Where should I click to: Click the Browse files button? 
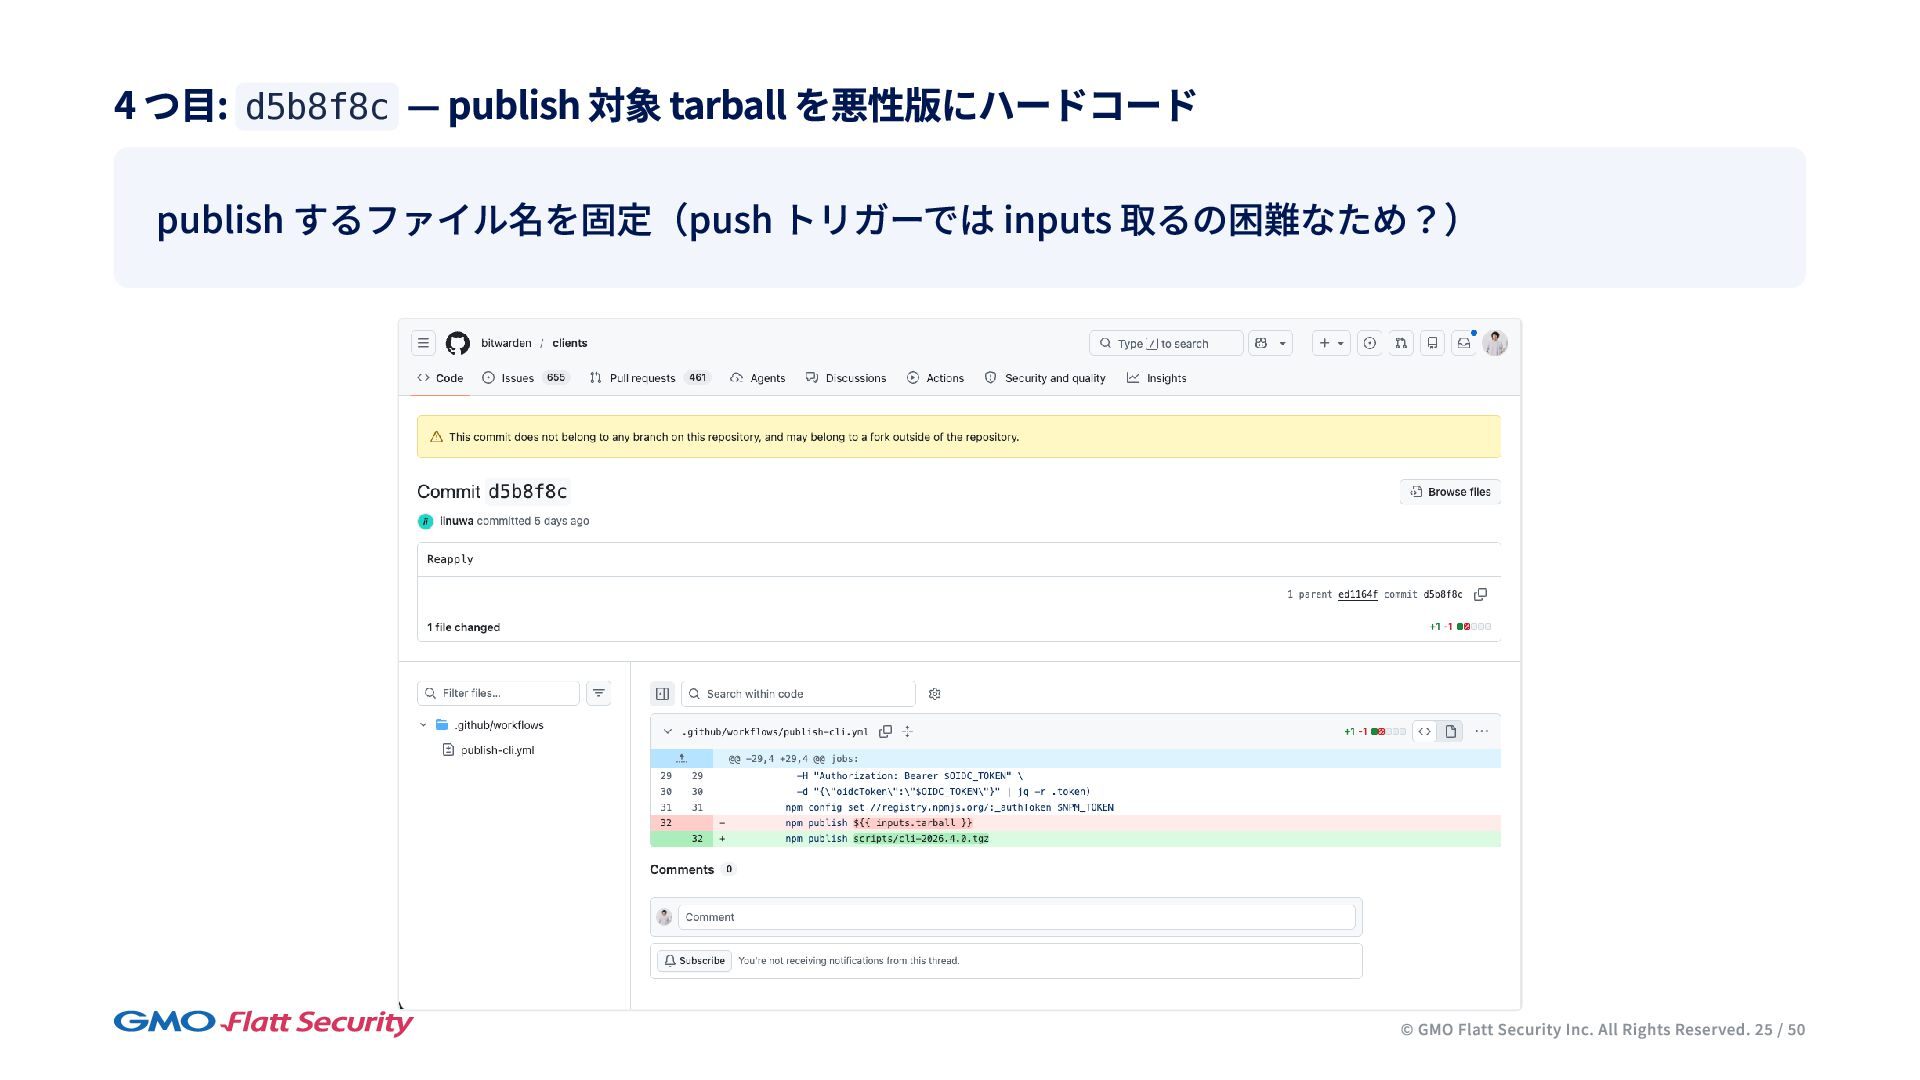tap(1450, 492)
